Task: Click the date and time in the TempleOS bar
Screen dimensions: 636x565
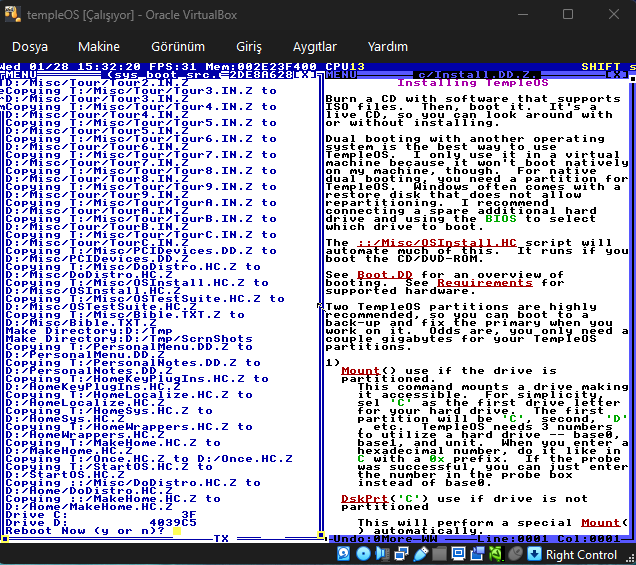Action: click(x=70, y=67)
